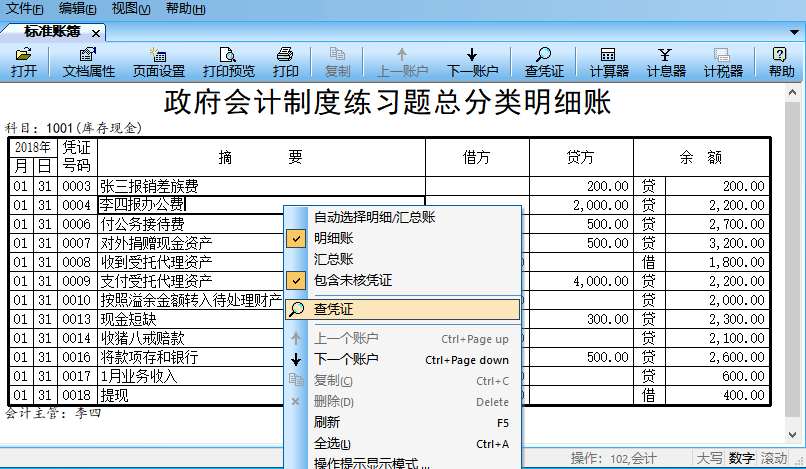Screen dimensions: 806x469
Task: Click the 借方 column header
Action: [x=477, y=157]
